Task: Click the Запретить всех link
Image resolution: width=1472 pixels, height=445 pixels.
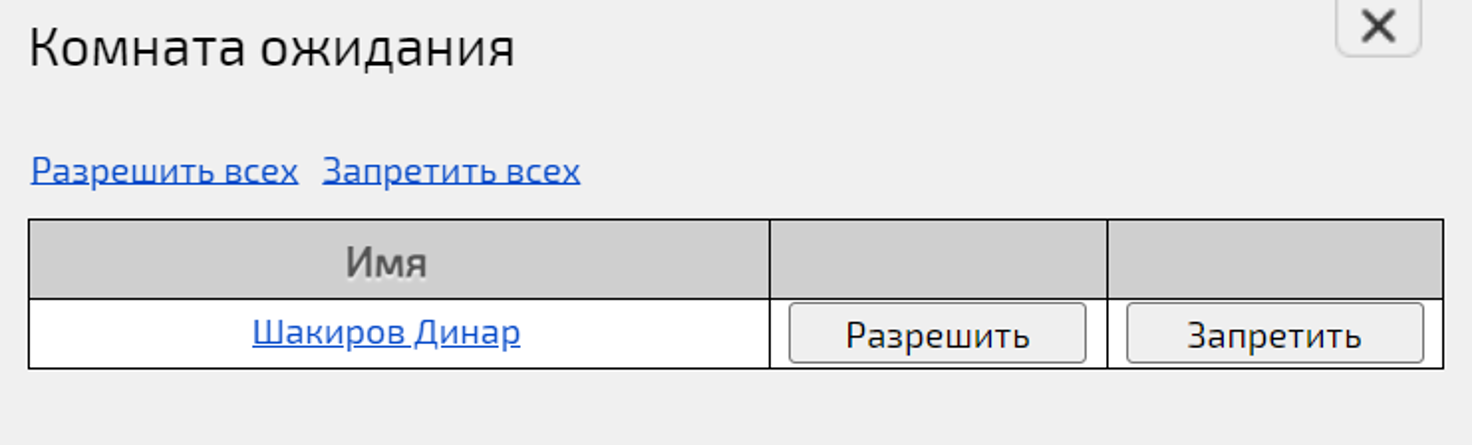Action: (451, 171)
